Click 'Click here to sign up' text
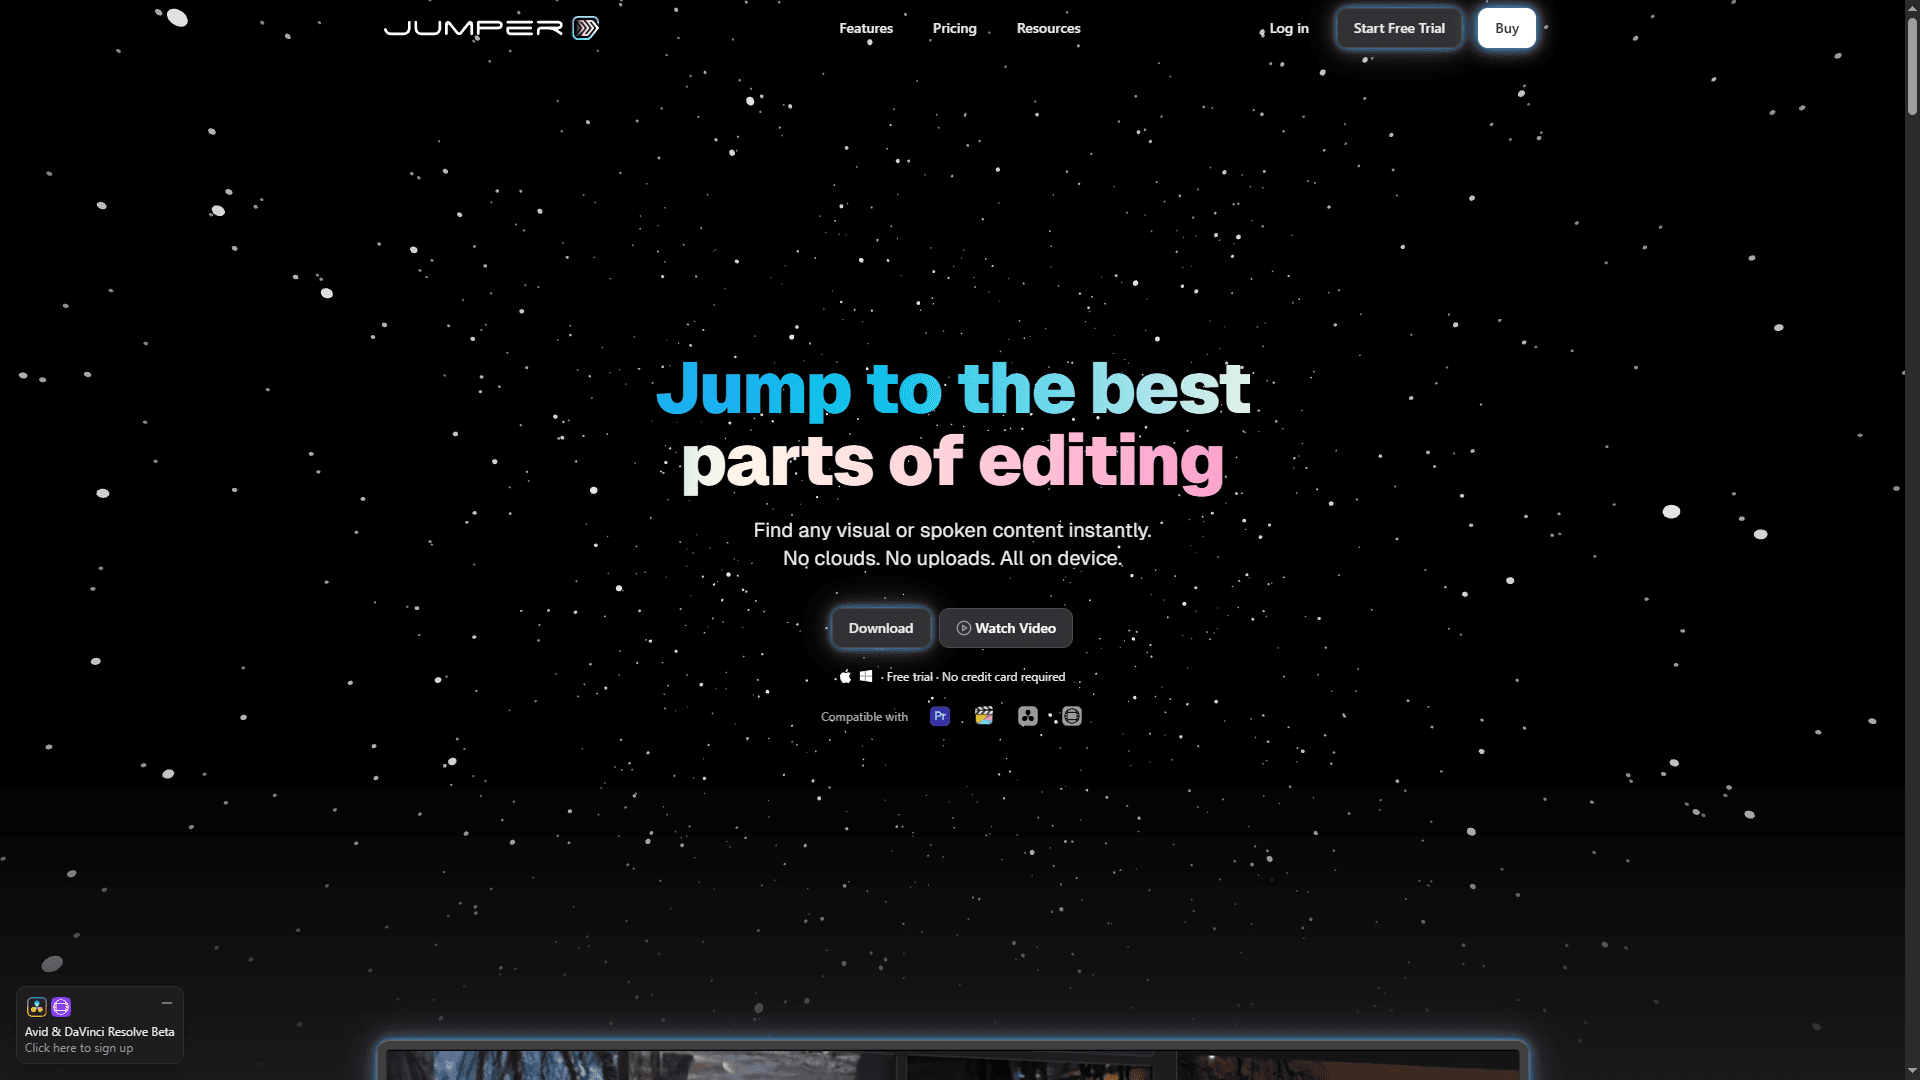The height and width of the screenshot is (1080, 1920). point(79,1048)
